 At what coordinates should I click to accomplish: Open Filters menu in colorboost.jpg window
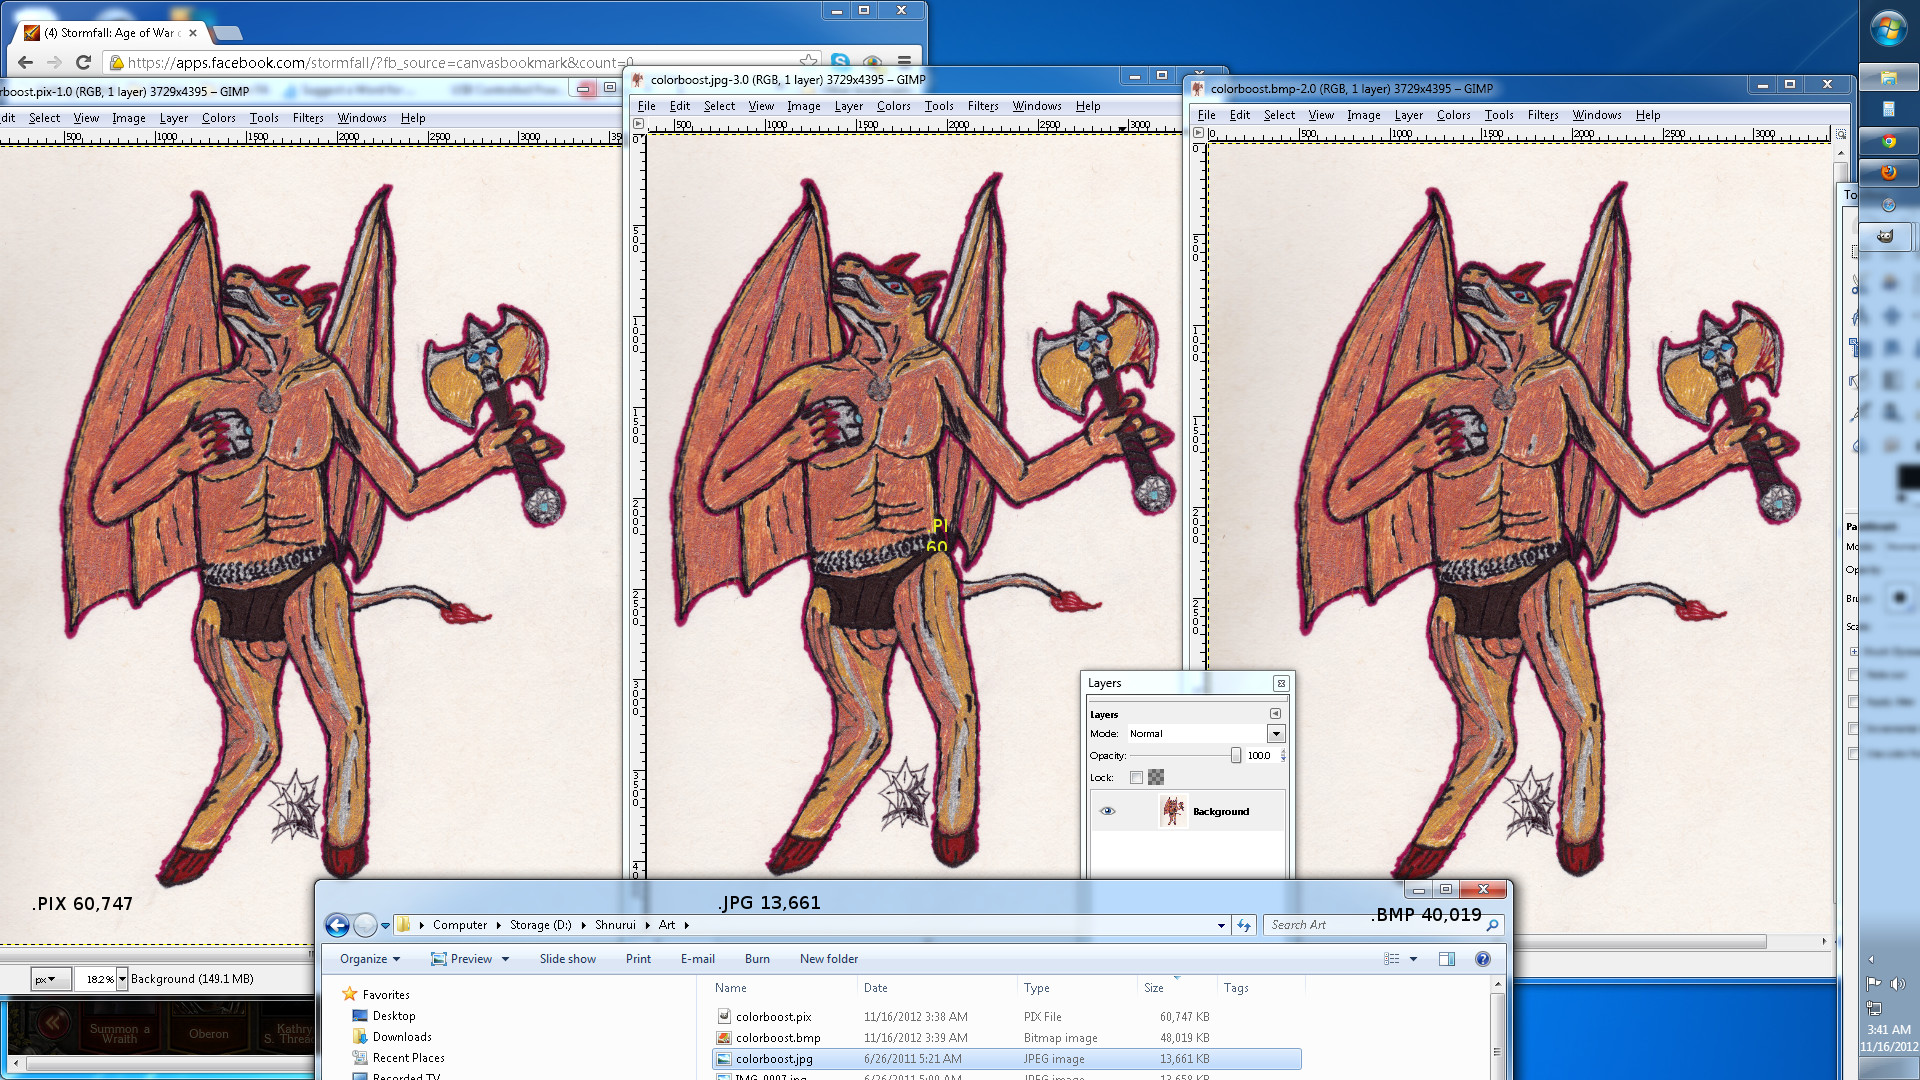click(x=982, y=106)
